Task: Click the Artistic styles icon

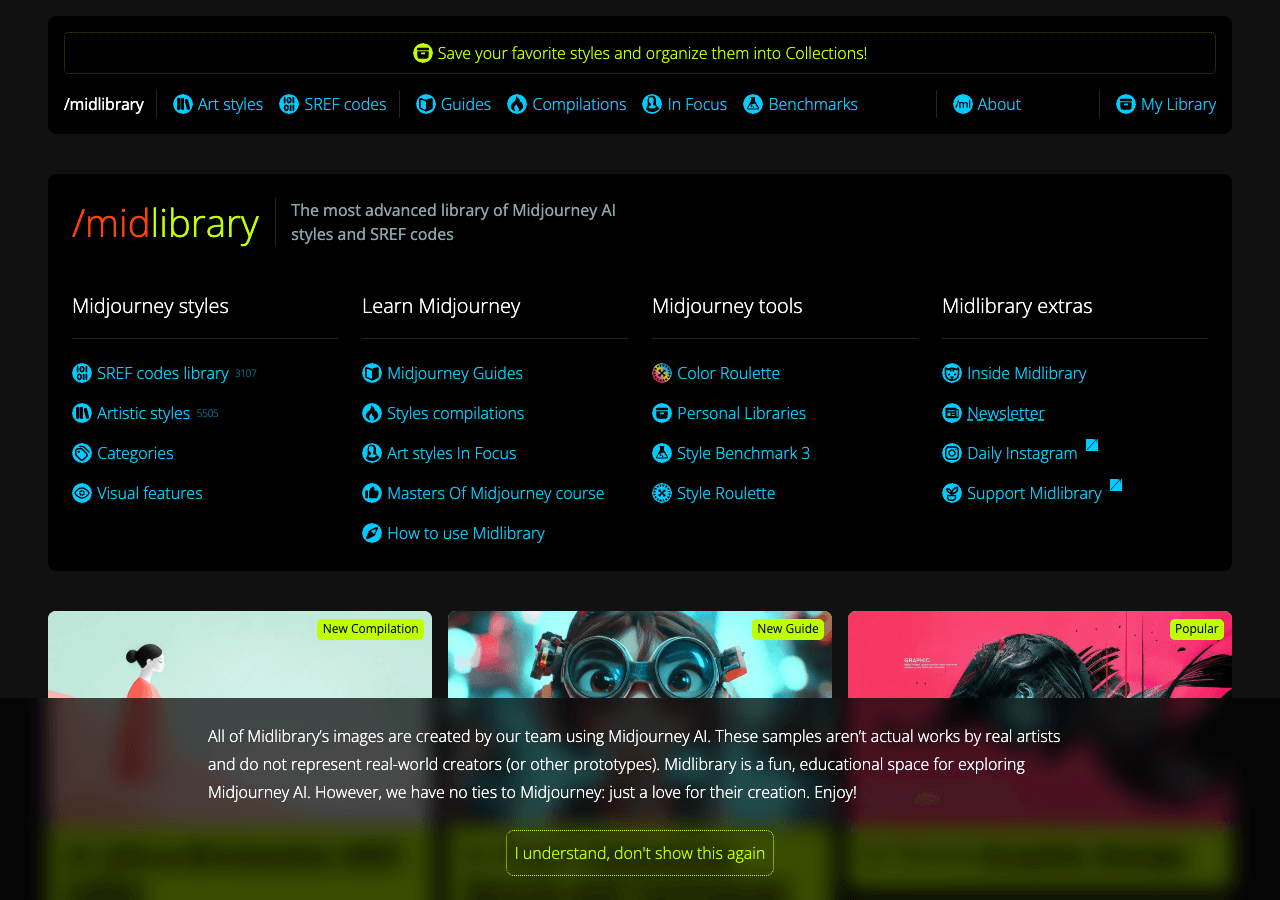Action: (82, 413)
